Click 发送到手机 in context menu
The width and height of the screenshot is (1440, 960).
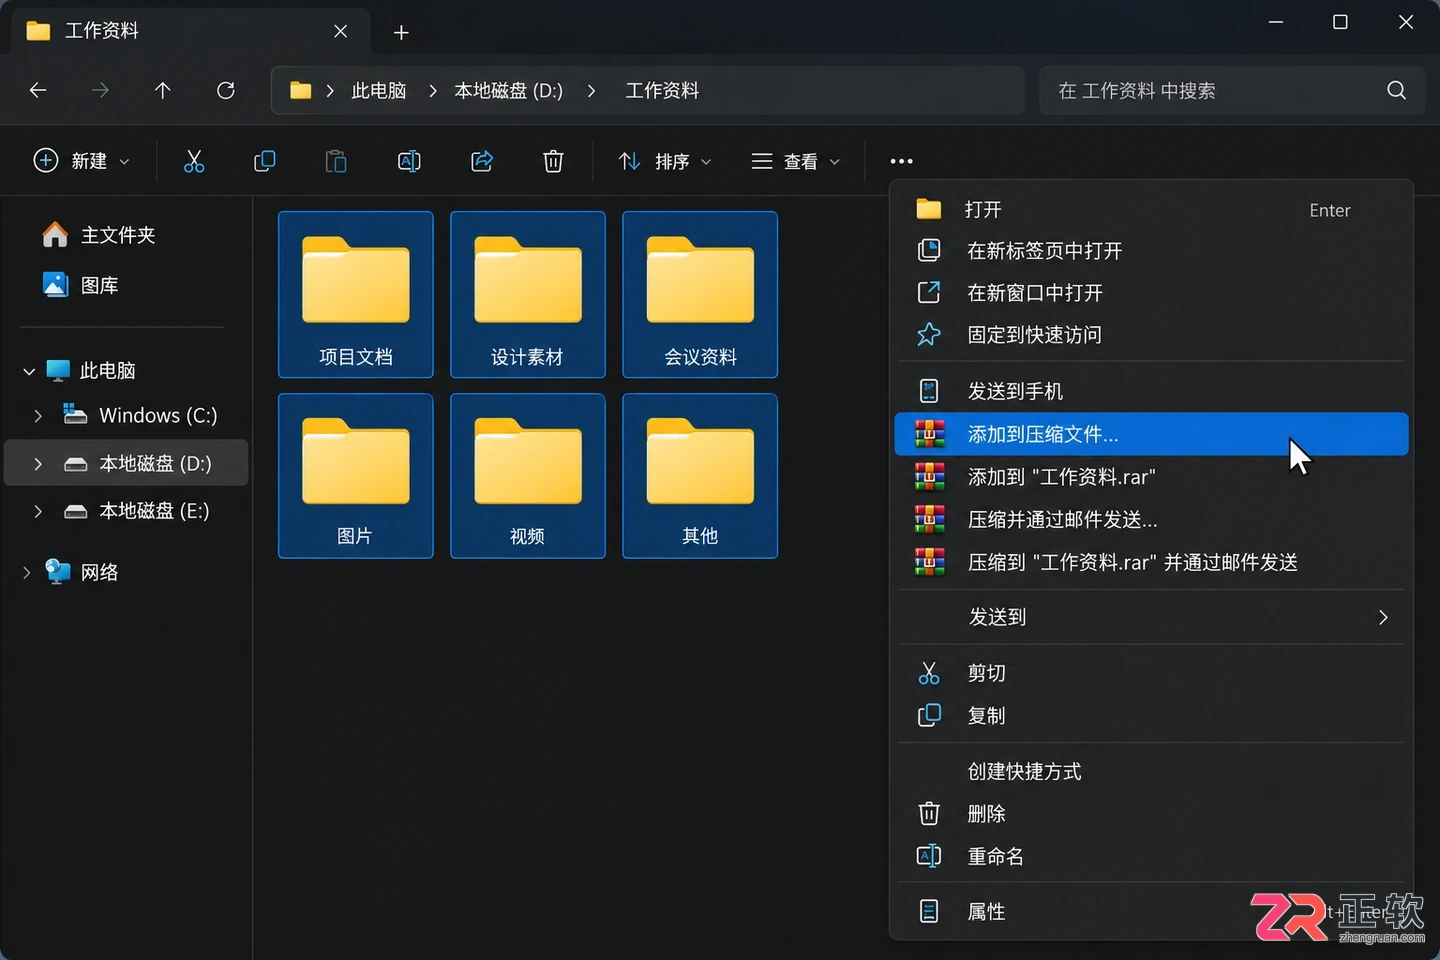(1151, 391)
